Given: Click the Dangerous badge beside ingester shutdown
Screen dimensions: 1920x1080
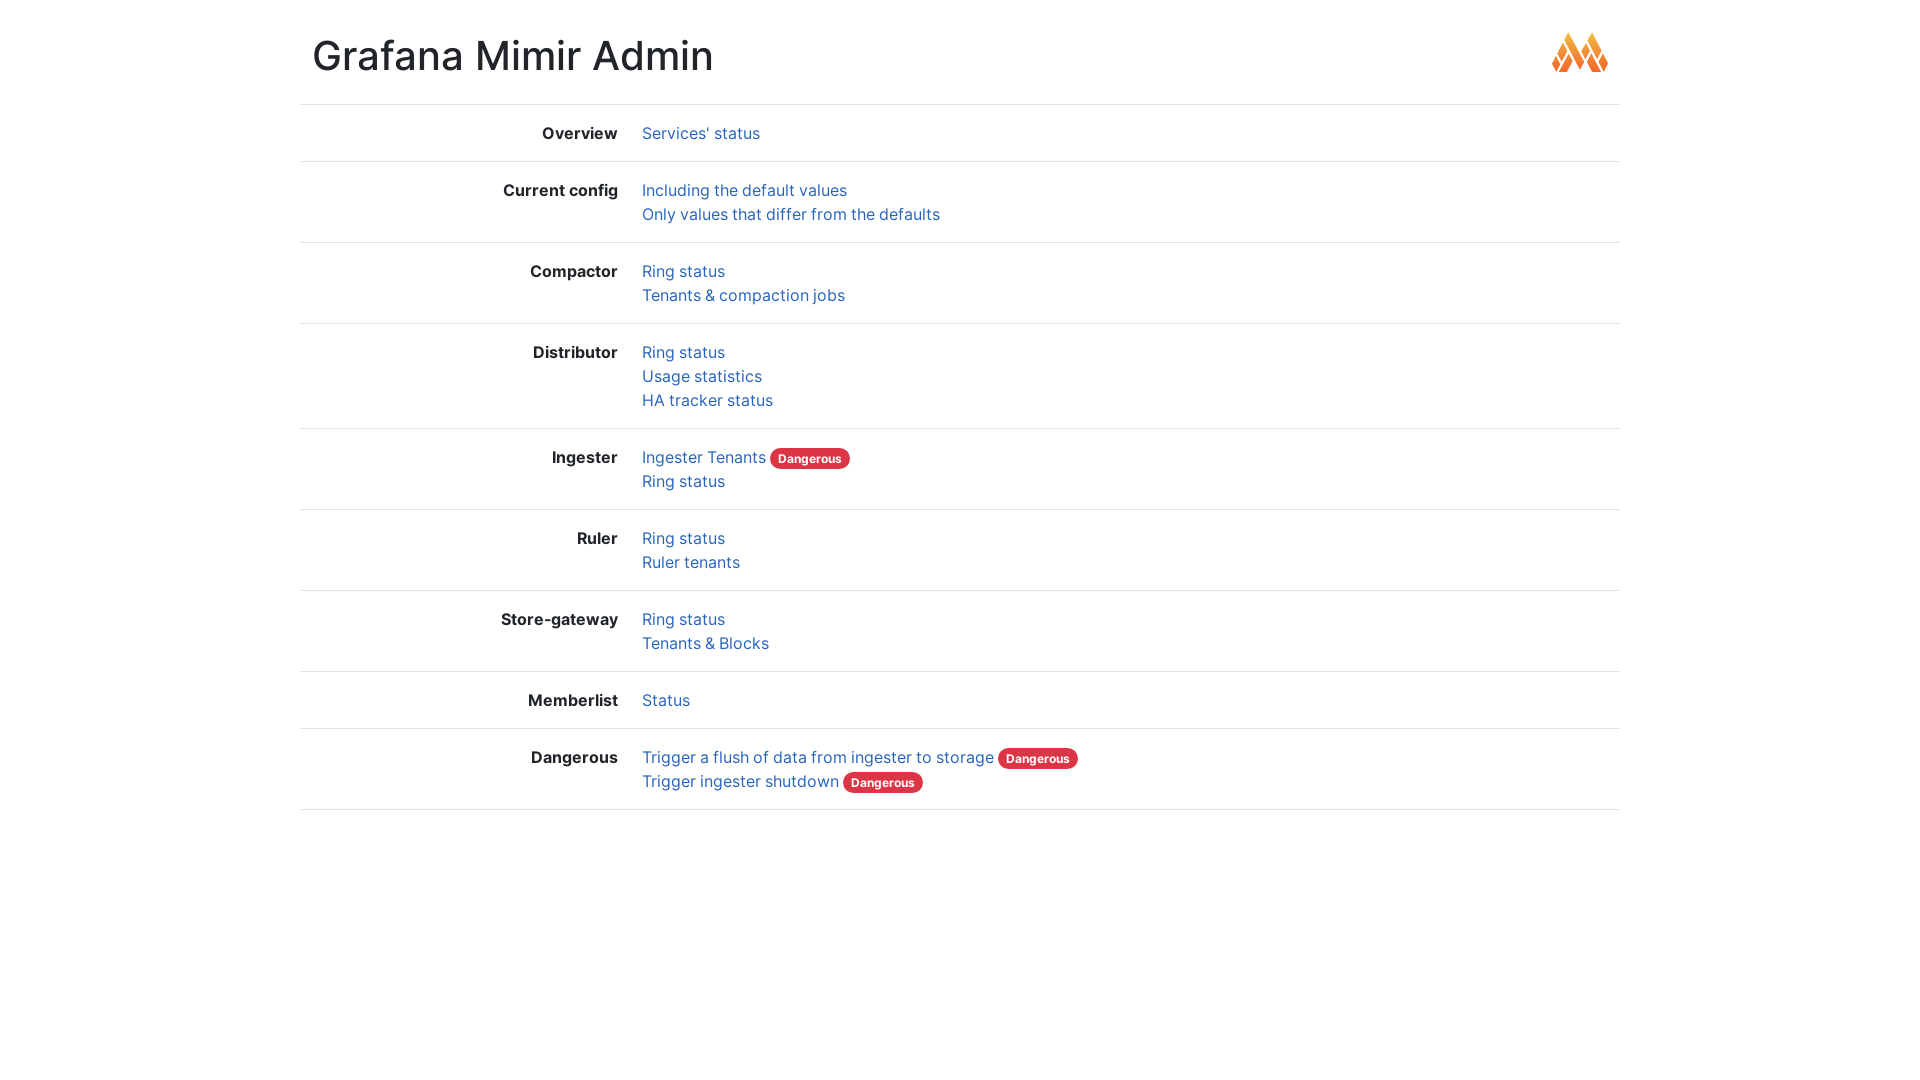Looking at the screenshot, I should pos(883,782).
